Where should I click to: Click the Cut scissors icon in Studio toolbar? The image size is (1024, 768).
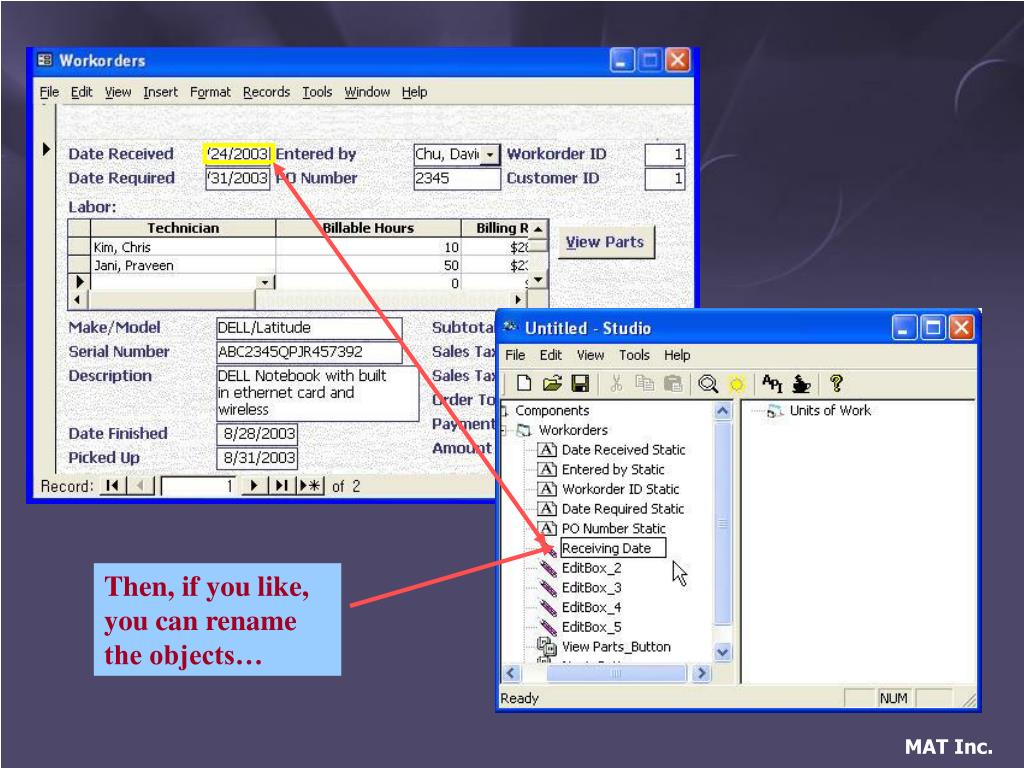click(x=616, y=383)
